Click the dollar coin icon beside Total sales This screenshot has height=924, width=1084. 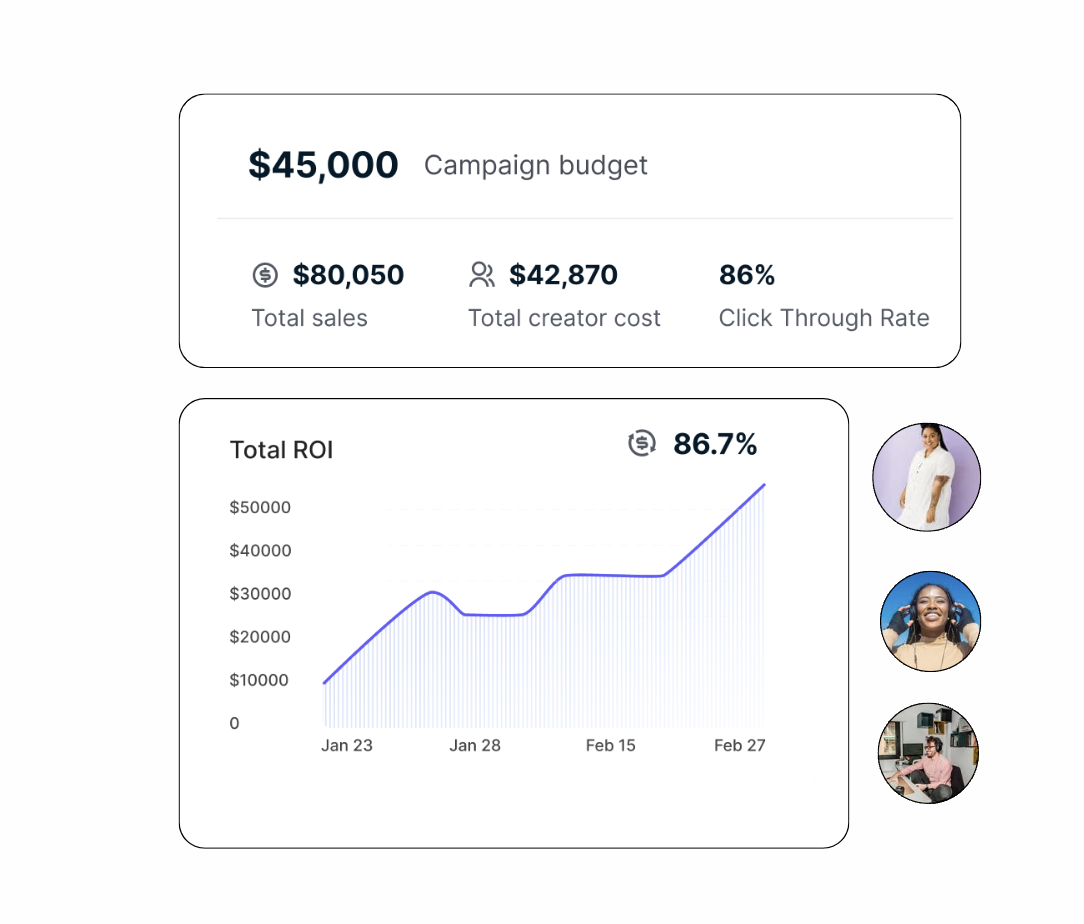click(x=265, y=275)
